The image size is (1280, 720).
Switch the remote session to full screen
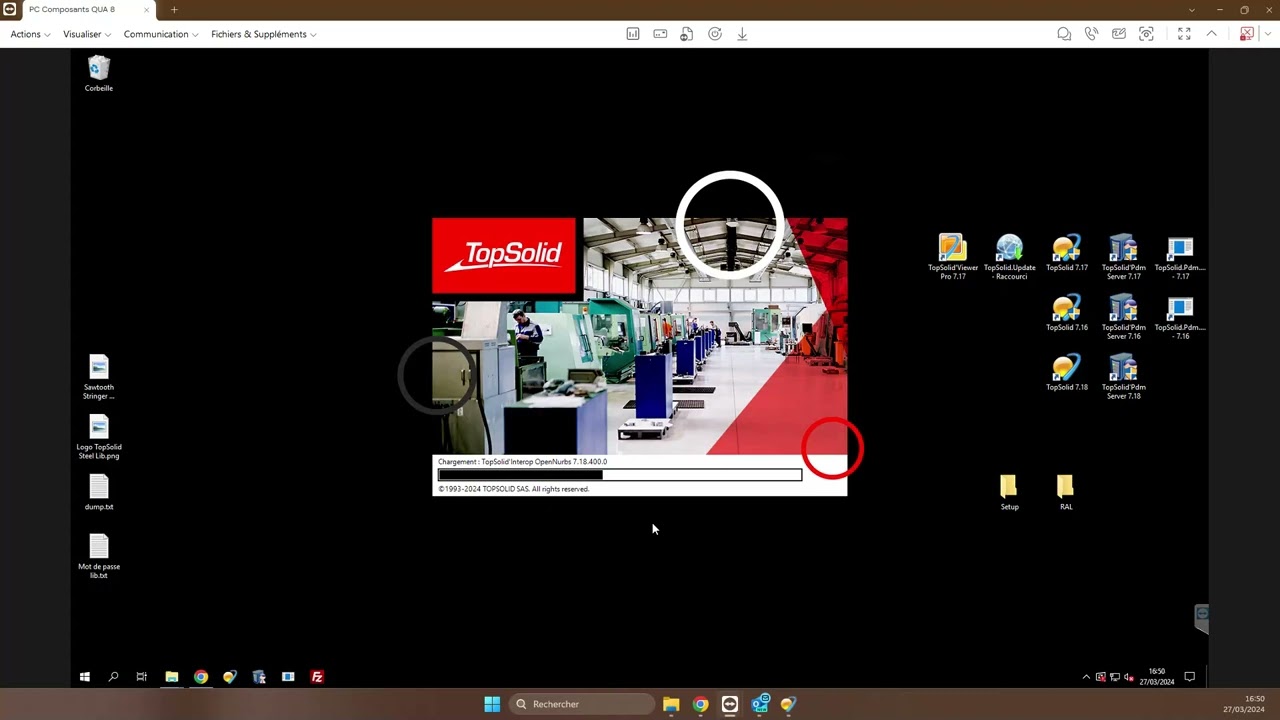coord(1184,34)
